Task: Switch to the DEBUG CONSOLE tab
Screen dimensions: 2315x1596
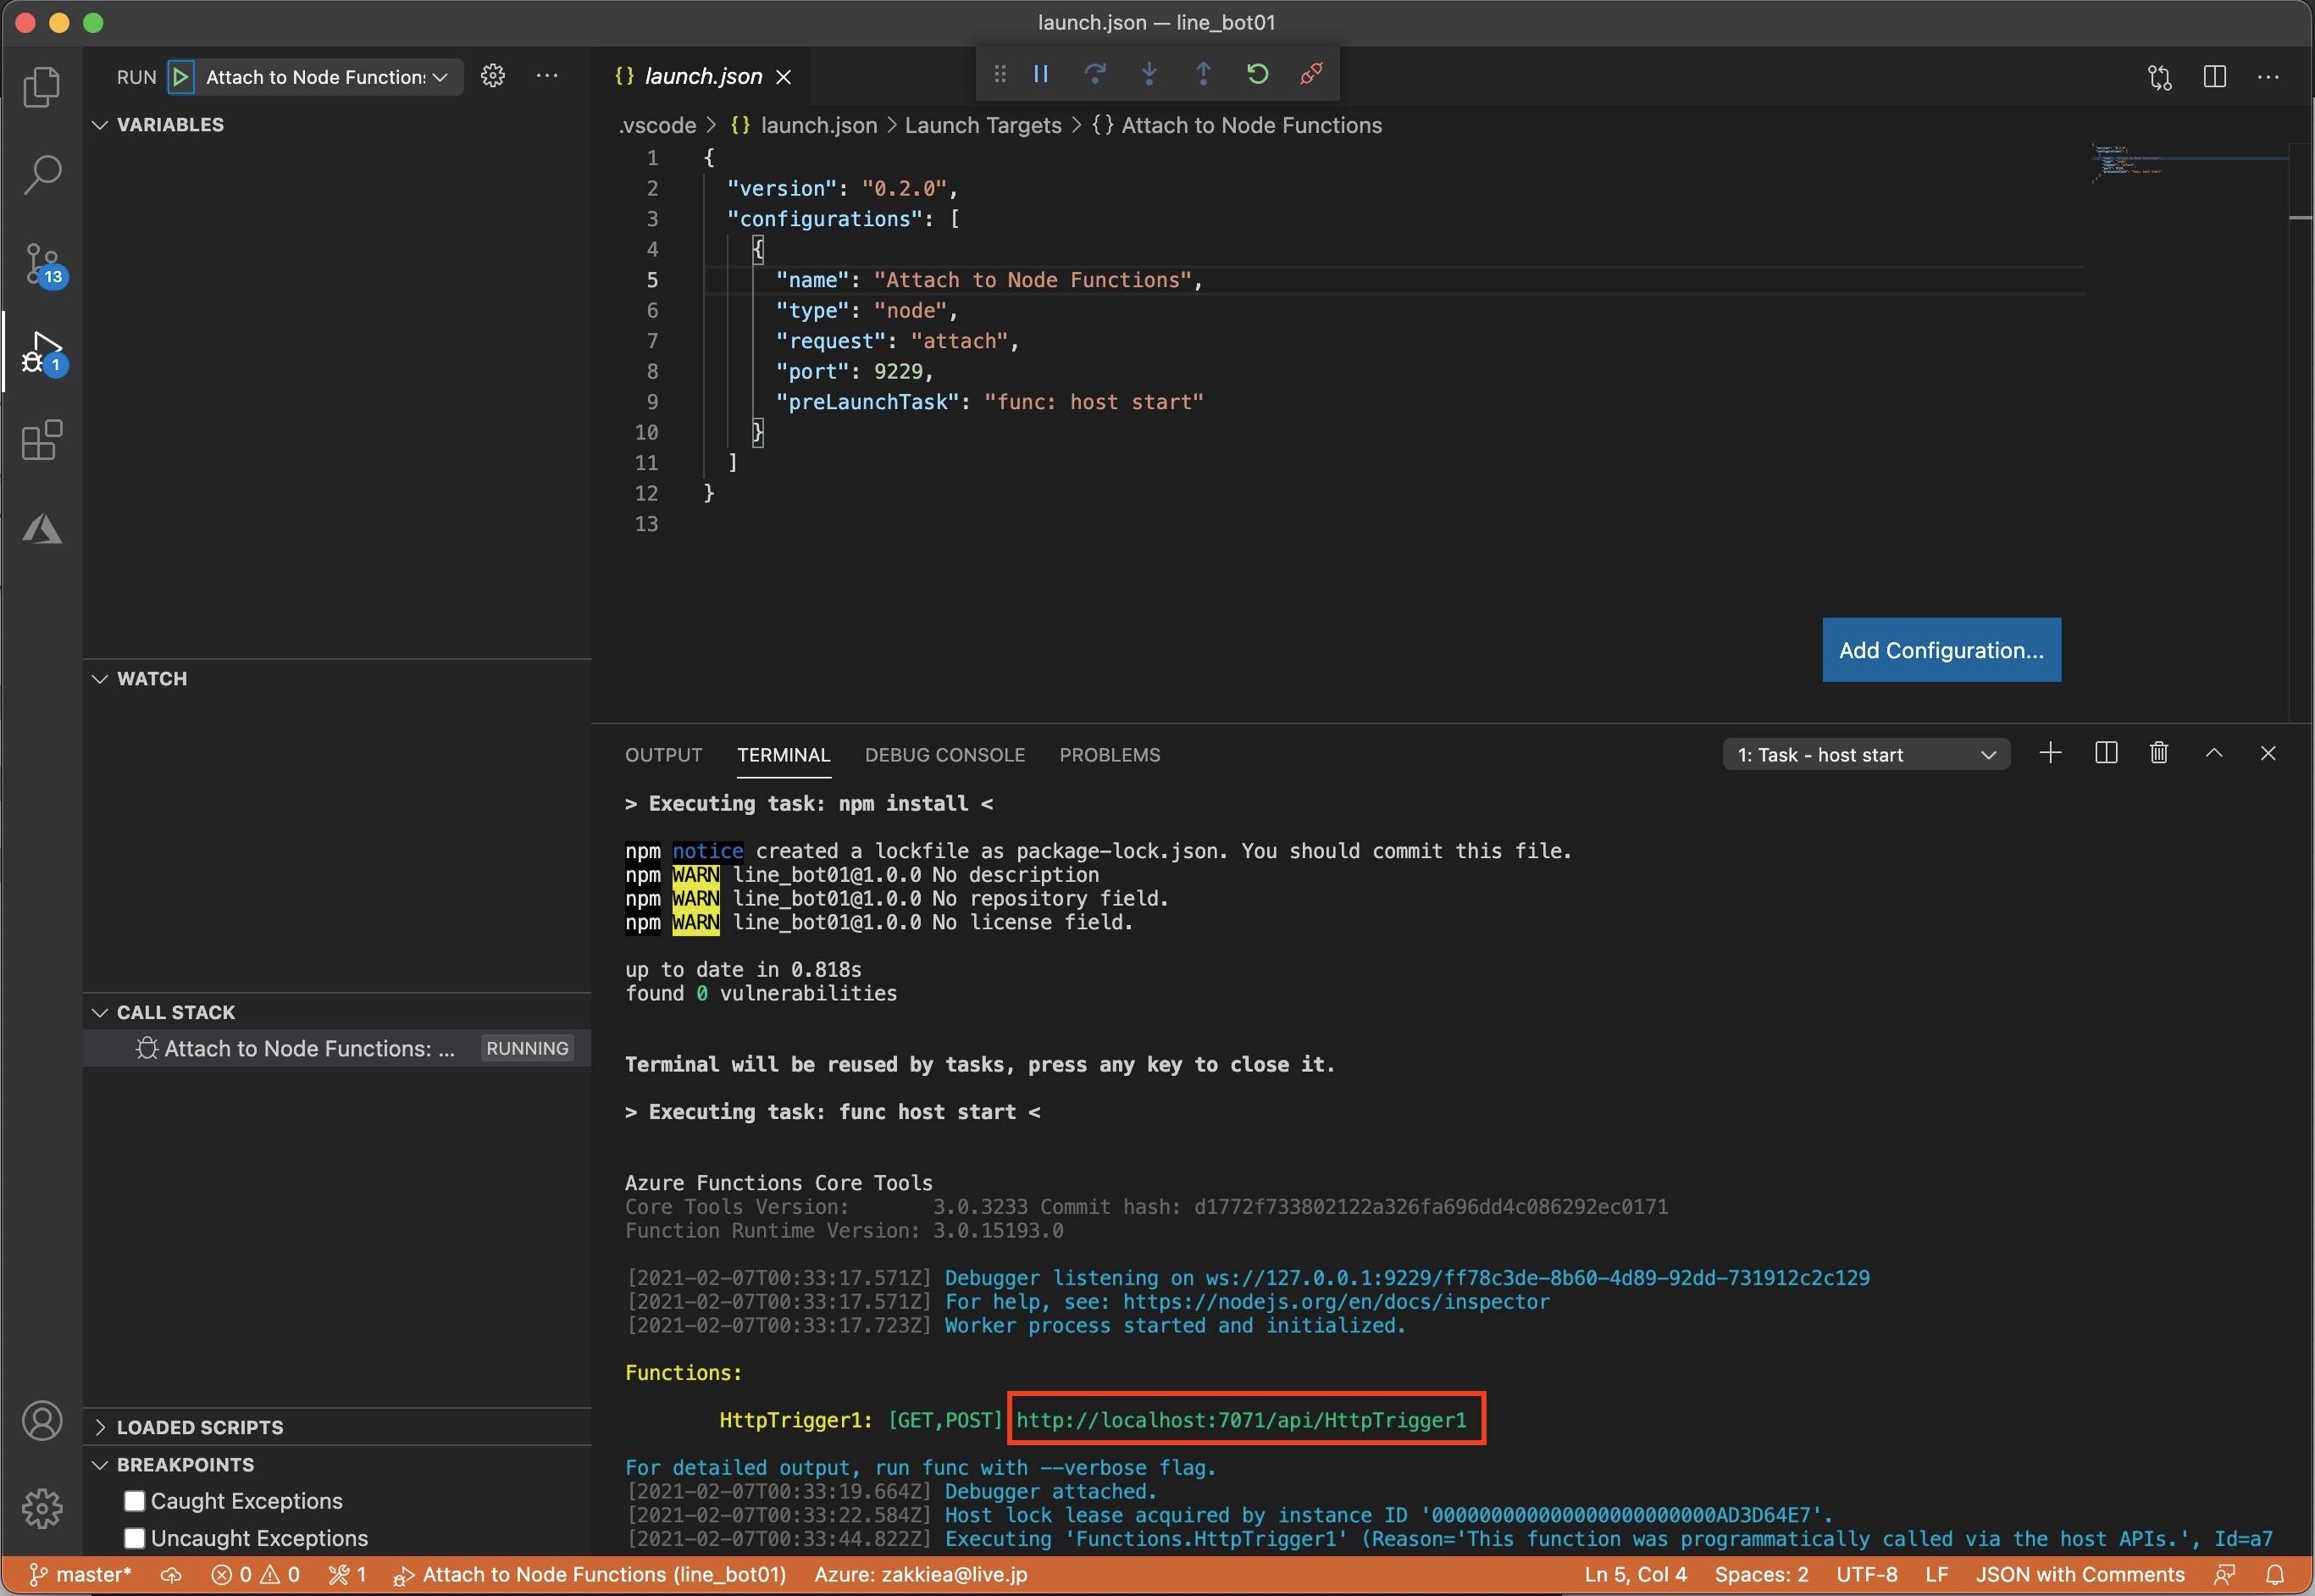Action: tap(944, 755)
